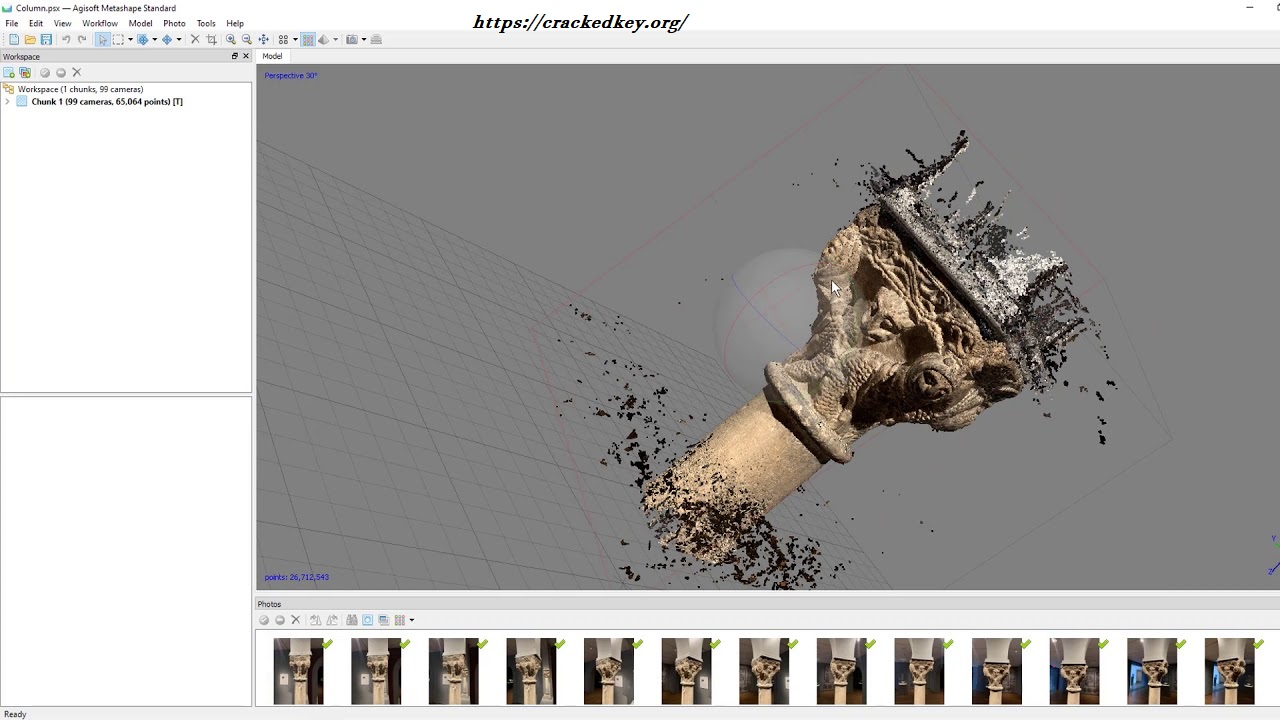Screen dimensions: 1280x720
Task: Select the first column photo thumbnail
Action: (298, 671)
